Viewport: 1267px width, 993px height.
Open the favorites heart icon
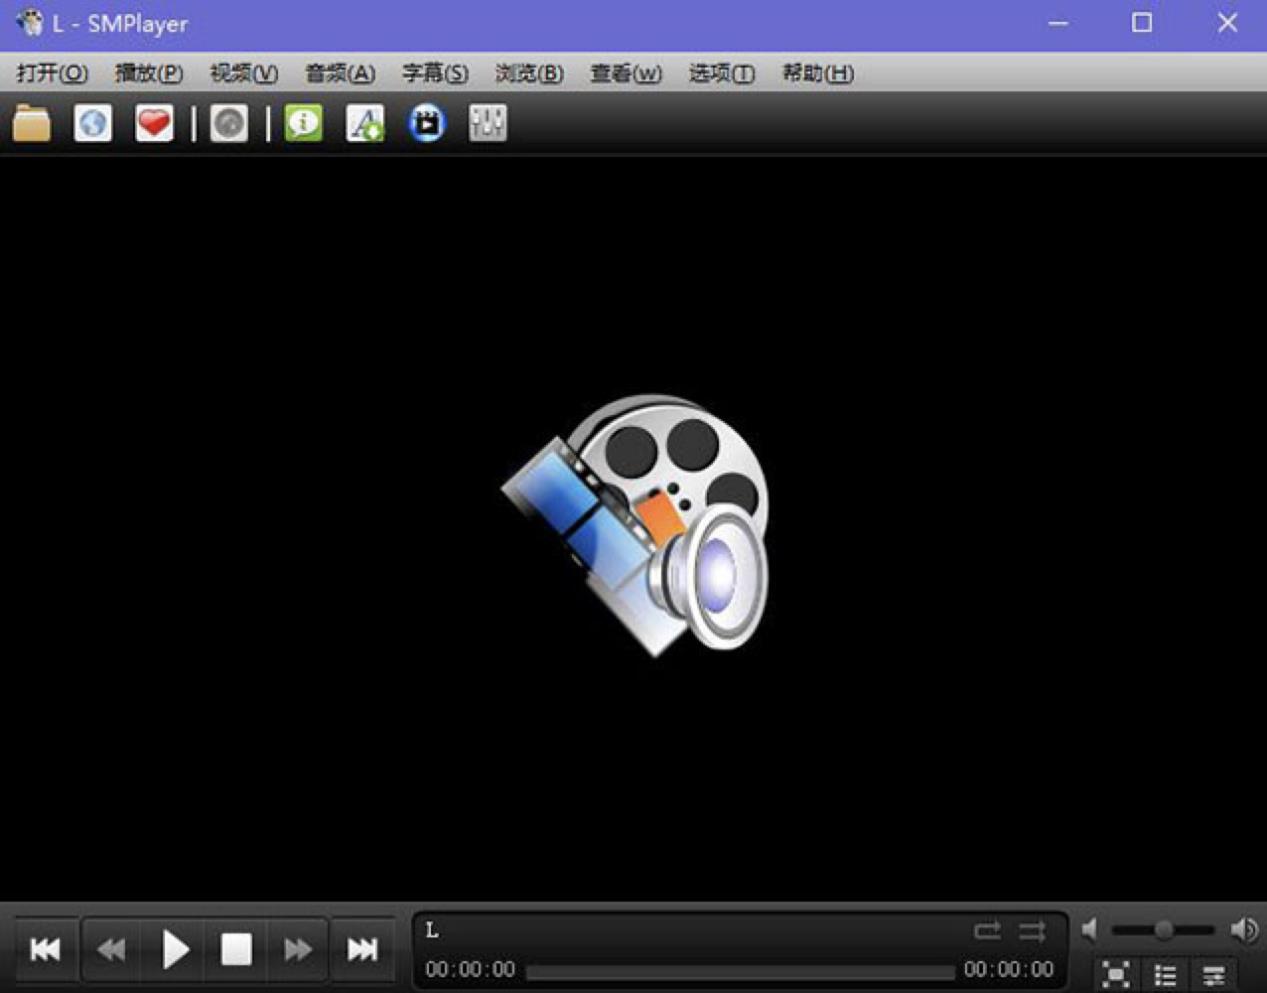click(x=152, y=123)
